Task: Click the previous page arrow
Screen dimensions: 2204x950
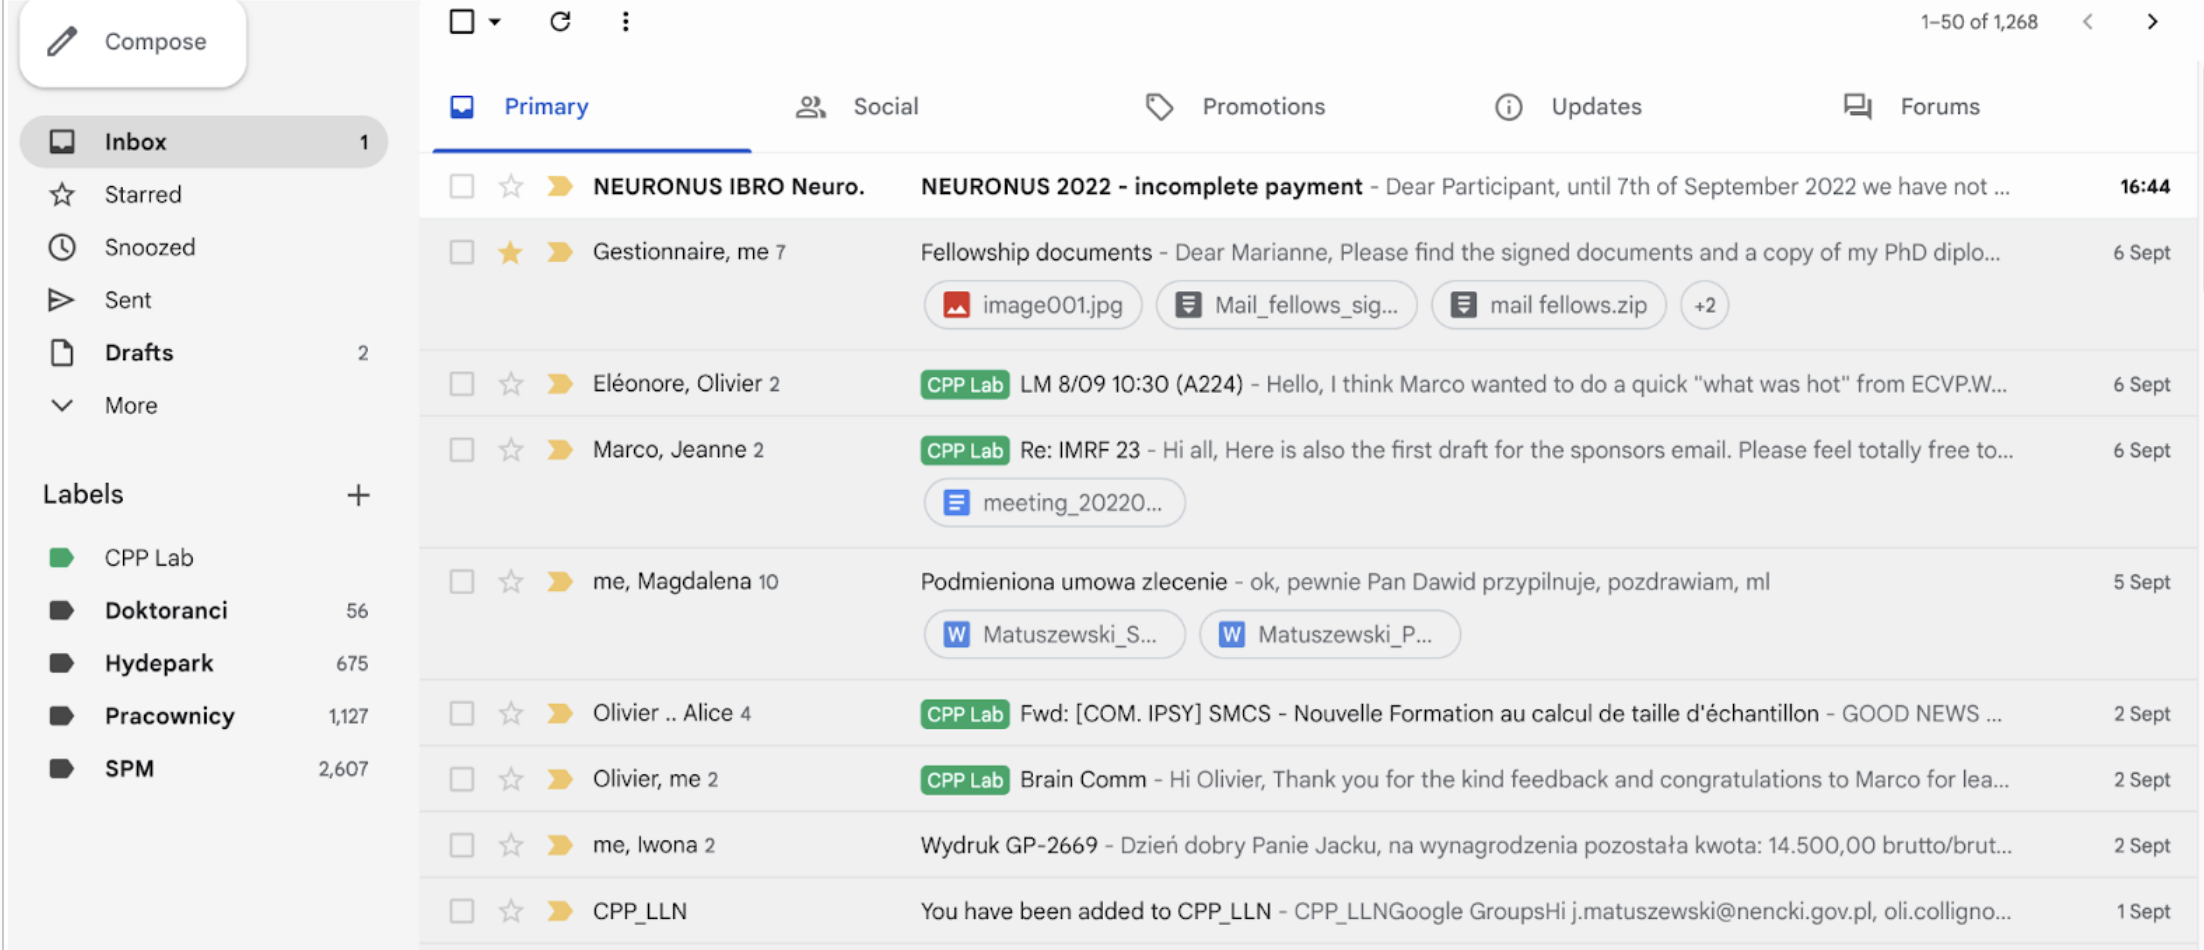Action: click(x=2088, y=21)
